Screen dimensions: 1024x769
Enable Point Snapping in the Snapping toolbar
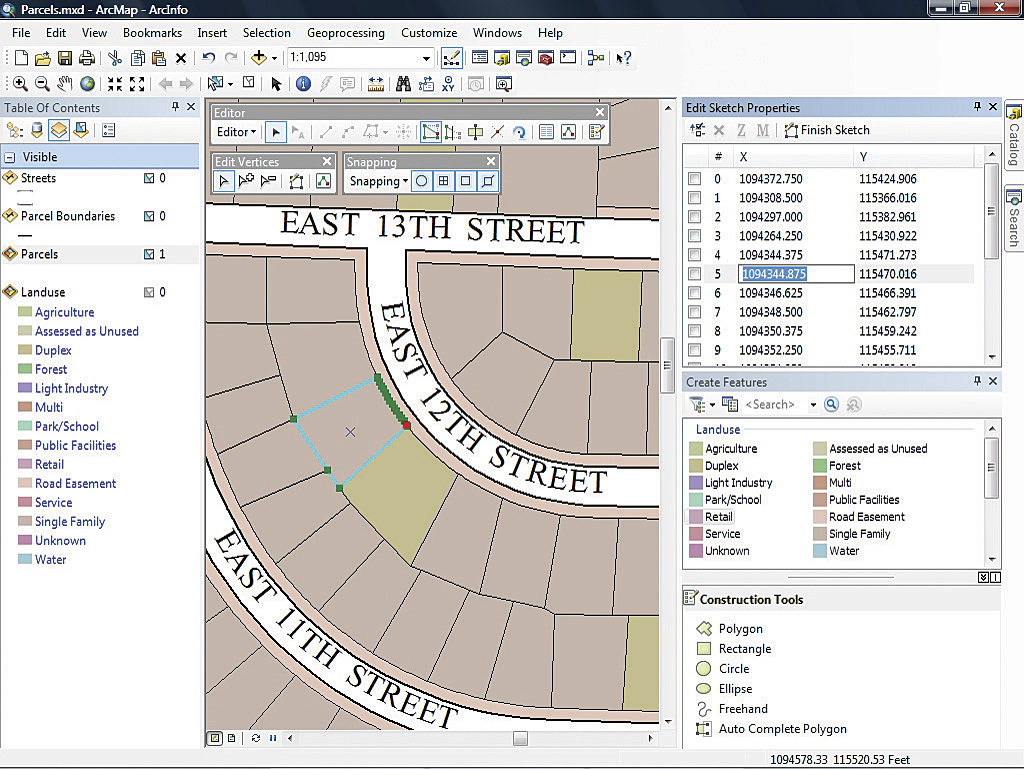[x=422, y=181]
